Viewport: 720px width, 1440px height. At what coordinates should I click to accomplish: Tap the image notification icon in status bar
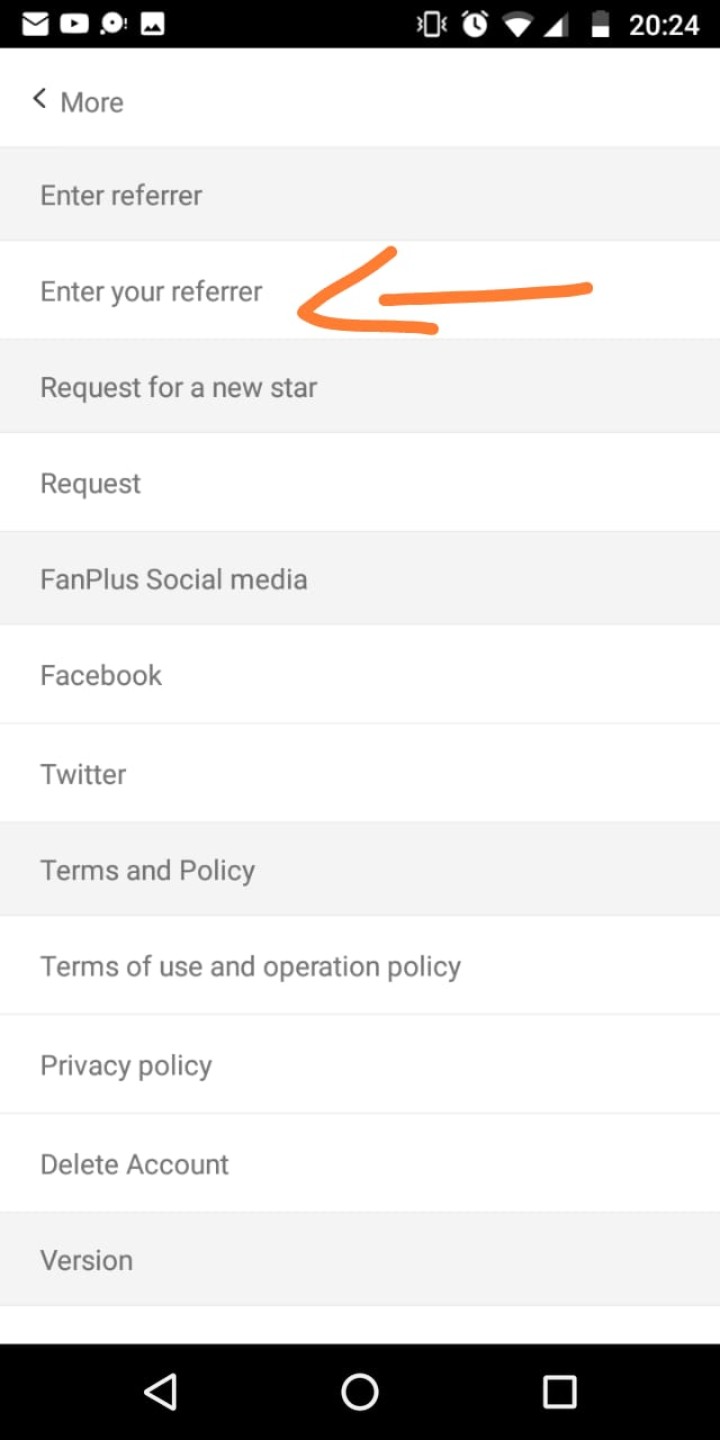[x=152, y=24]
